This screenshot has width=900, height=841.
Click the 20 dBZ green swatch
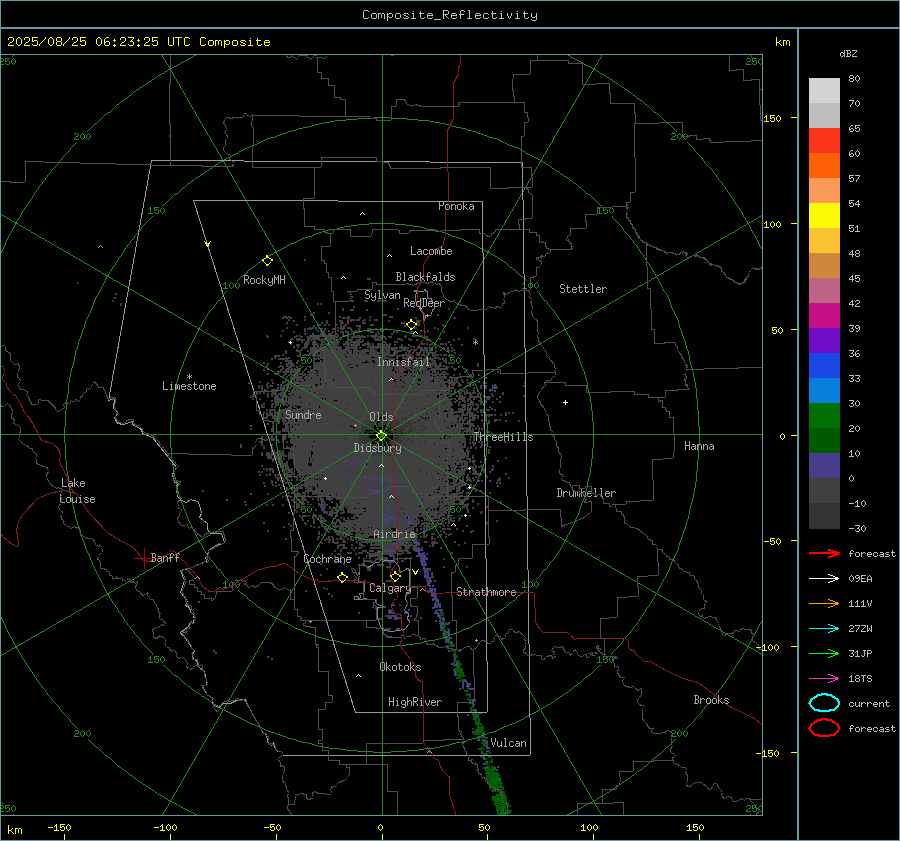click(x=824, y=416)
